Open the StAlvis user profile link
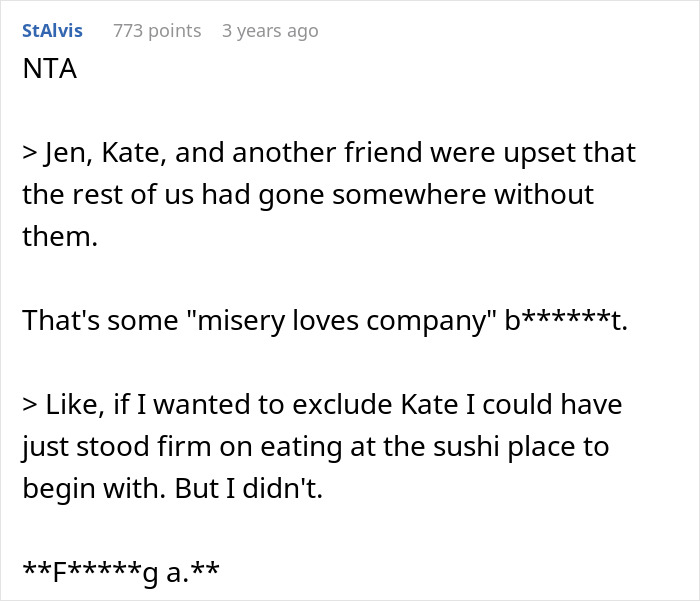The width and height of the screenshot is (700, 601). (52, 31)
